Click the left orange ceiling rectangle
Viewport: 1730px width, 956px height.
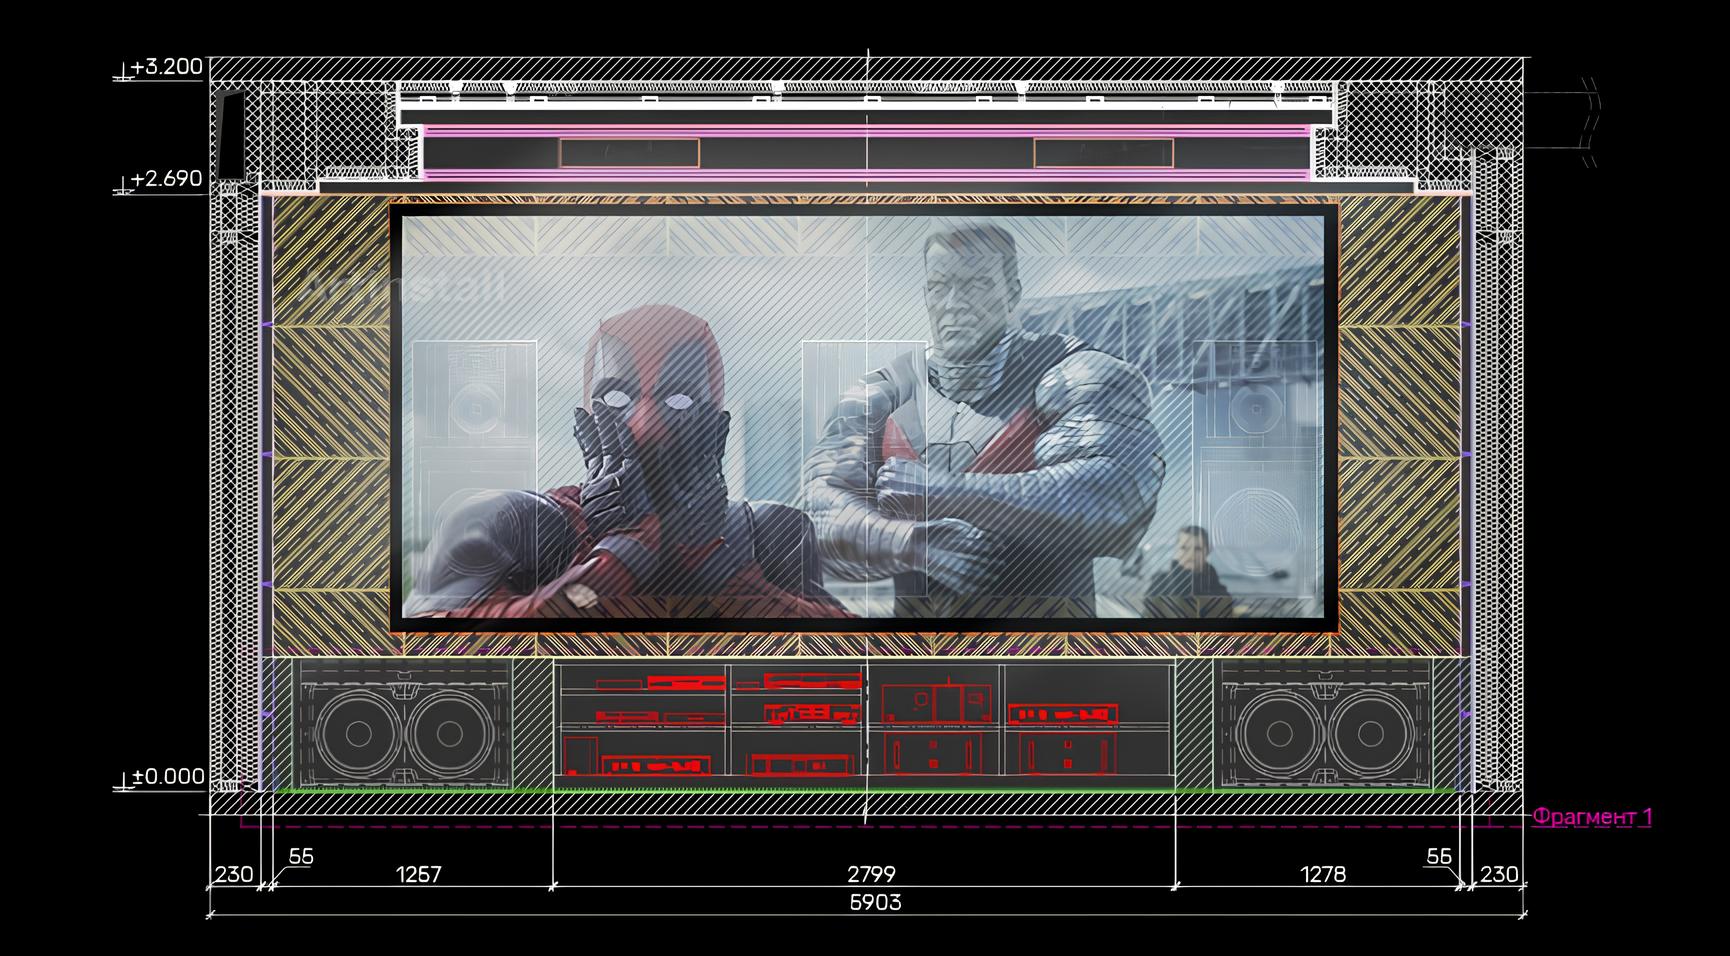pos(629,153)
